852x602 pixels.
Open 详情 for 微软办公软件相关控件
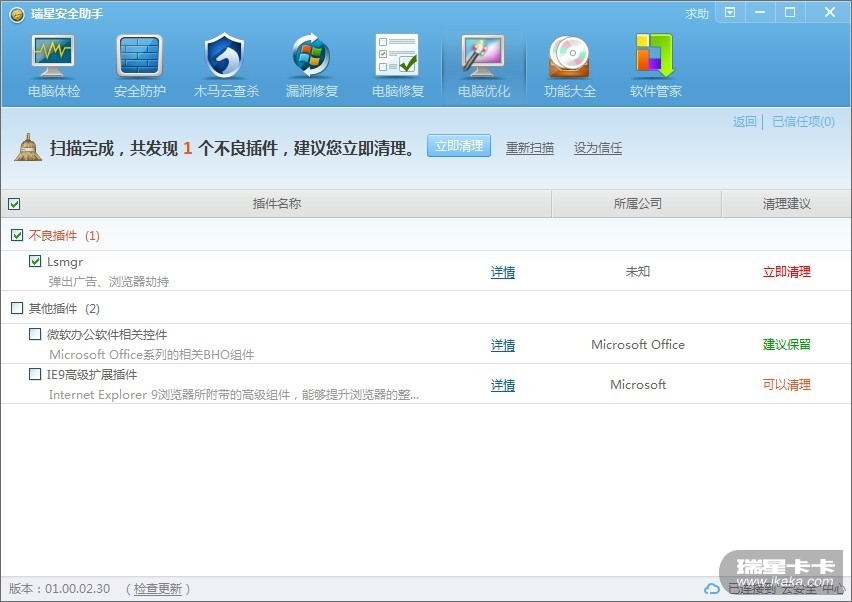tap(503, 345)
